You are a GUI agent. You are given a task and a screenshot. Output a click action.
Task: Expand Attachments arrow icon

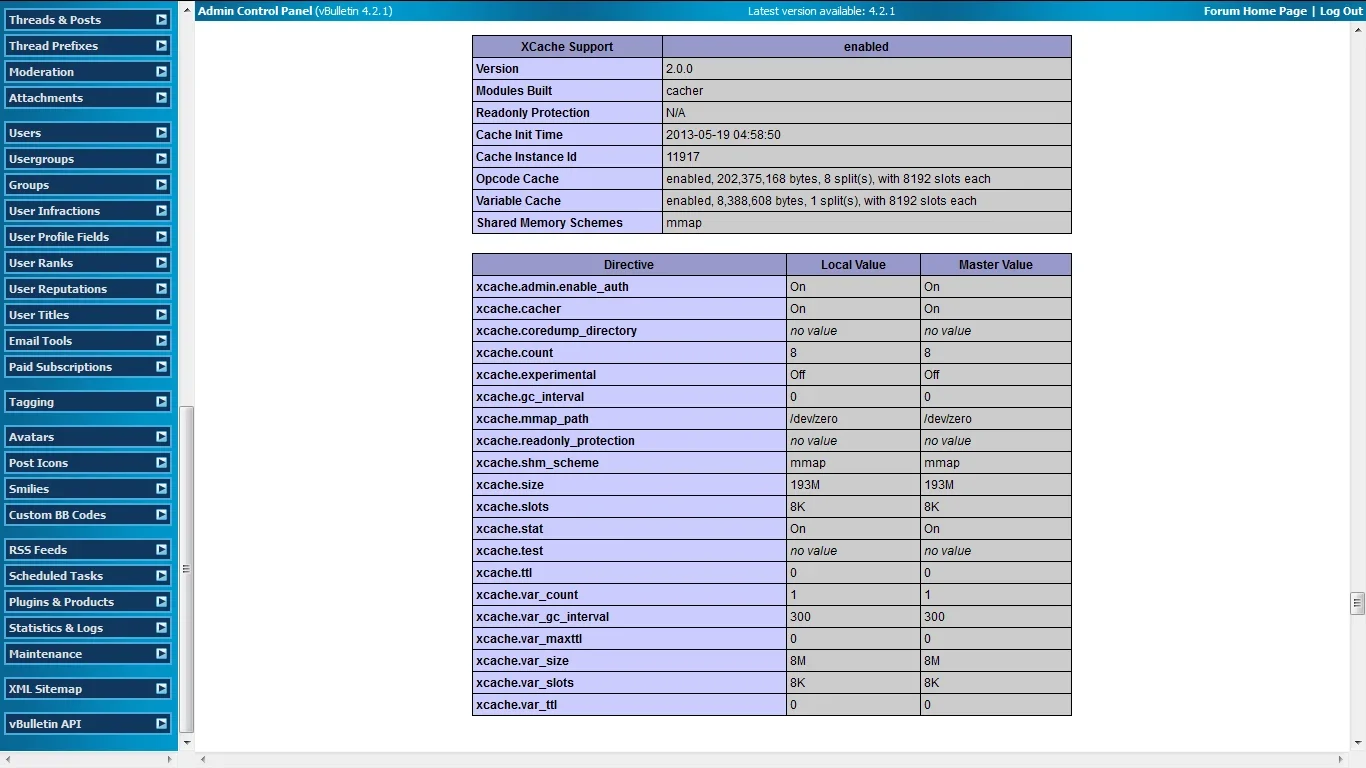[x=161, y=98]
